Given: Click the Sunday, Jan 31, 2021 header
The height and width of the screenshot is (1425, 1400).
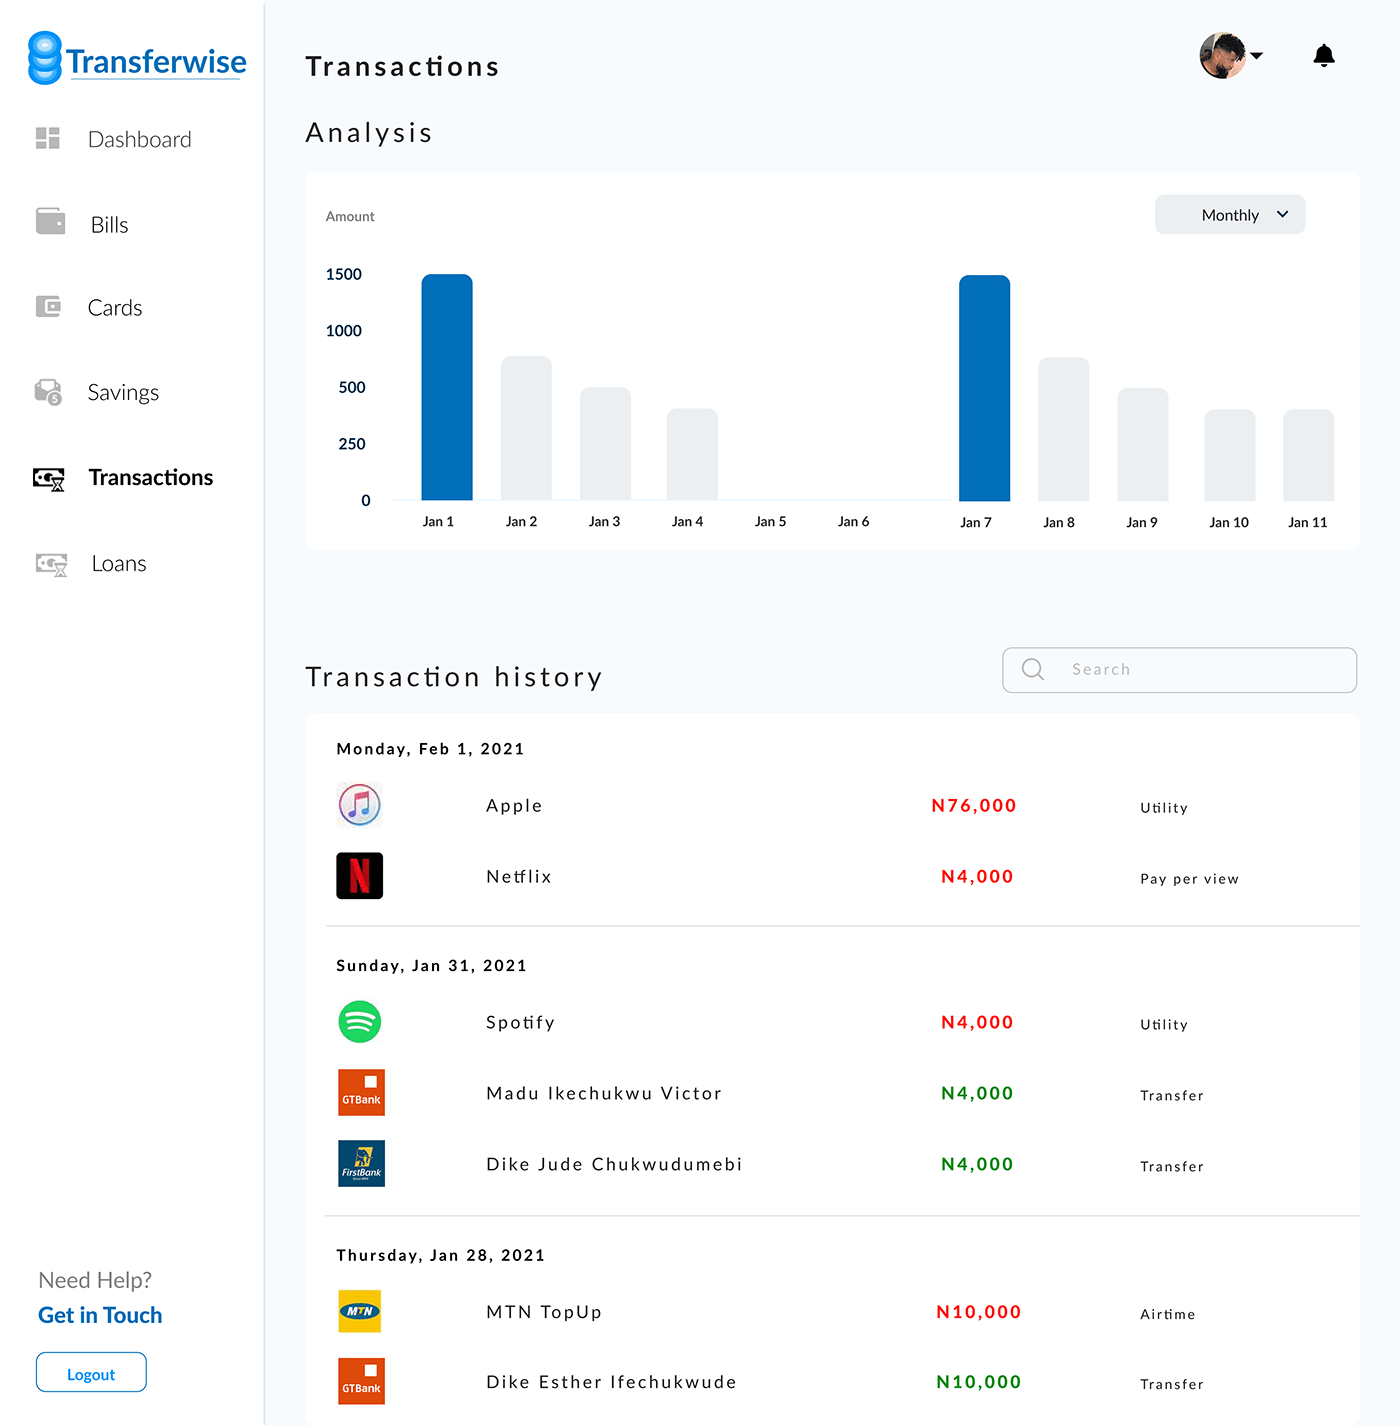Looking at the screenshot, I should [432, 966].
